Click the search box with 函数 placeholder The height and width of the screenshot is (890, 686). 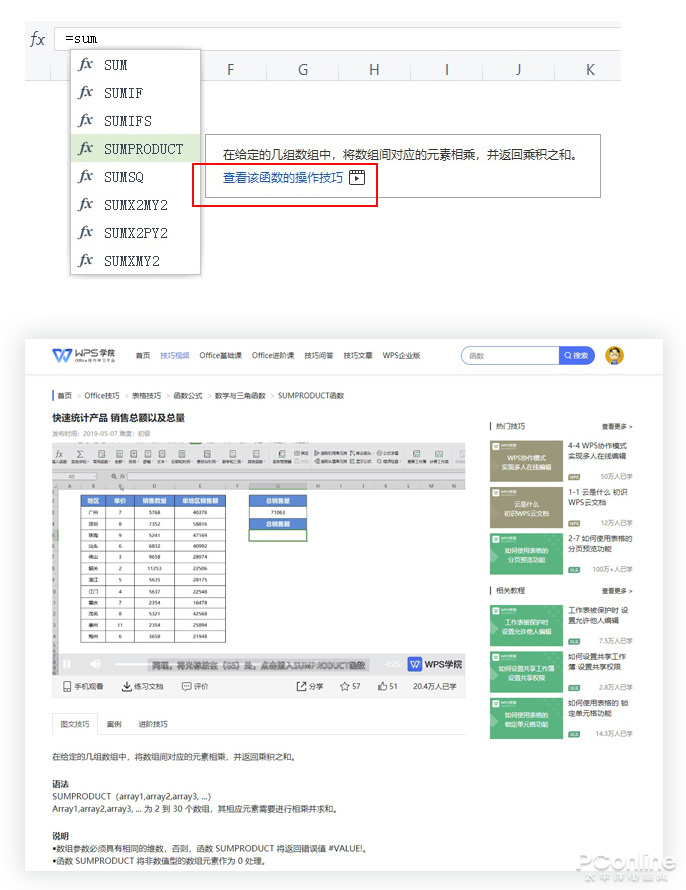tap(511, 355)
